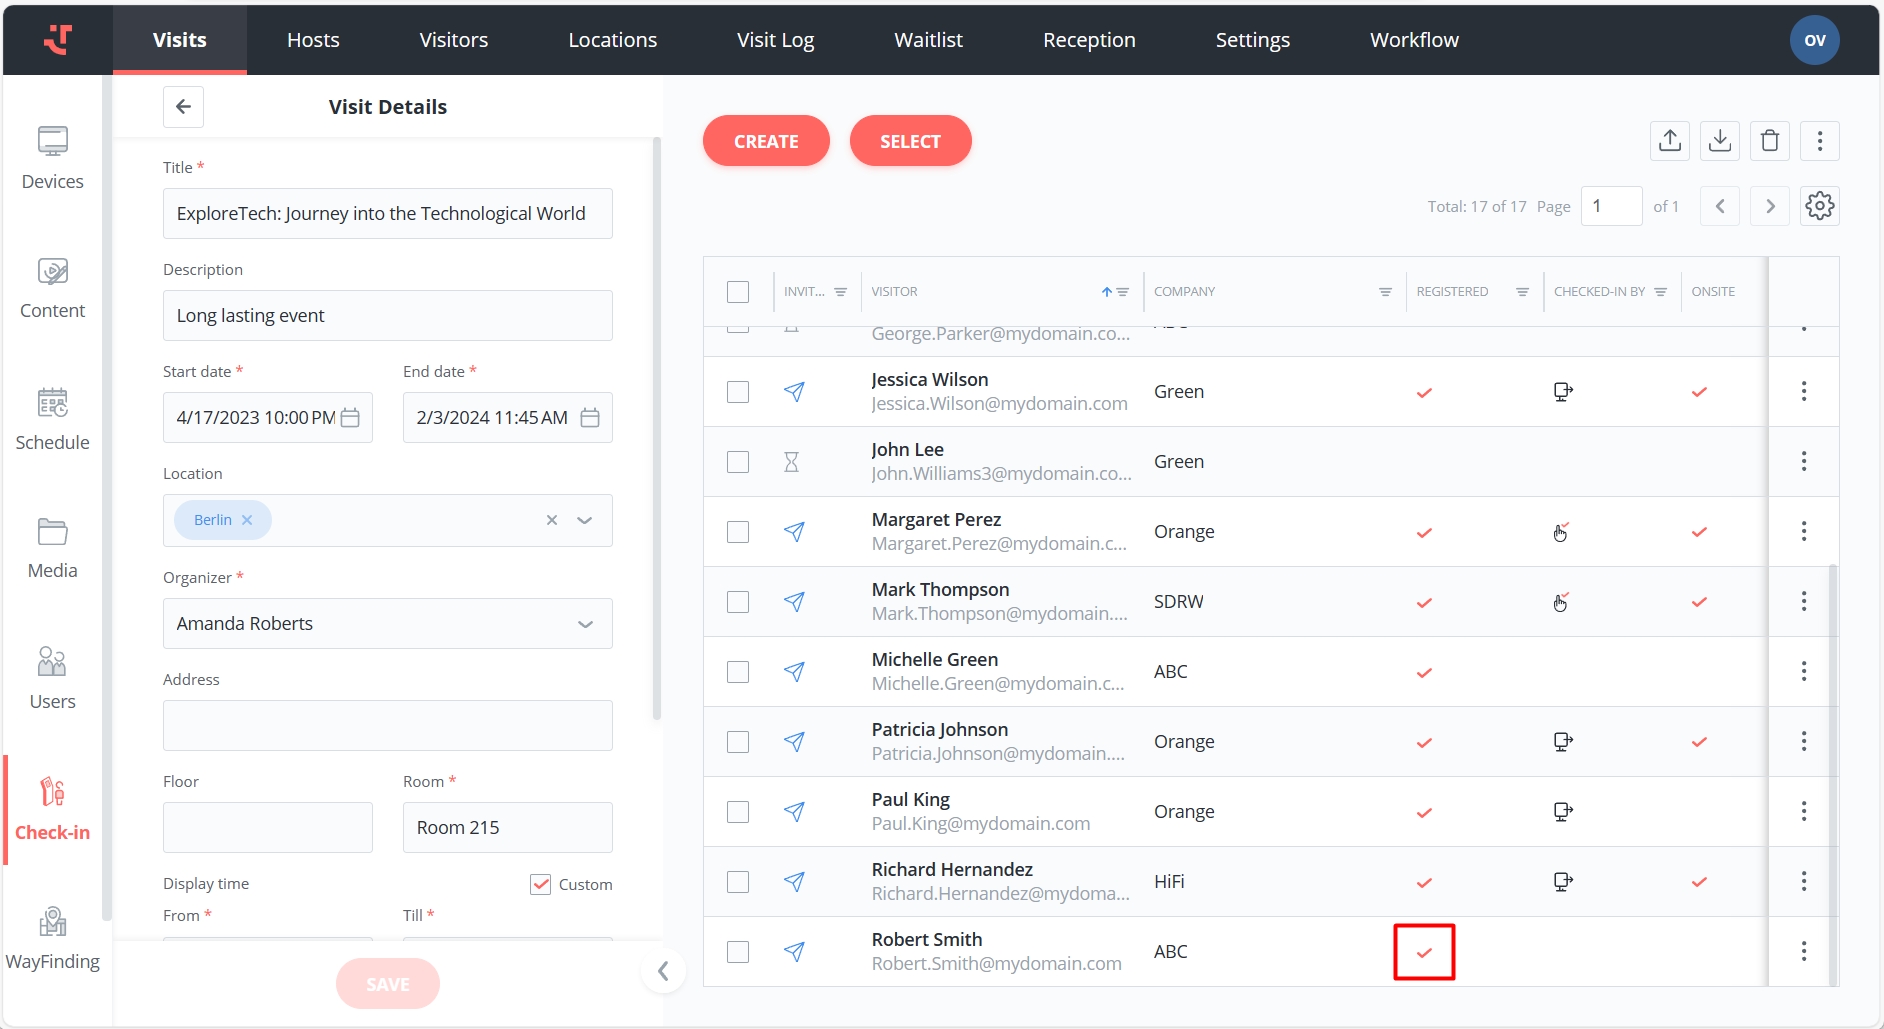Open table settings gear icon
Screen dimensions: 1884x1029
coord(1819,206)
